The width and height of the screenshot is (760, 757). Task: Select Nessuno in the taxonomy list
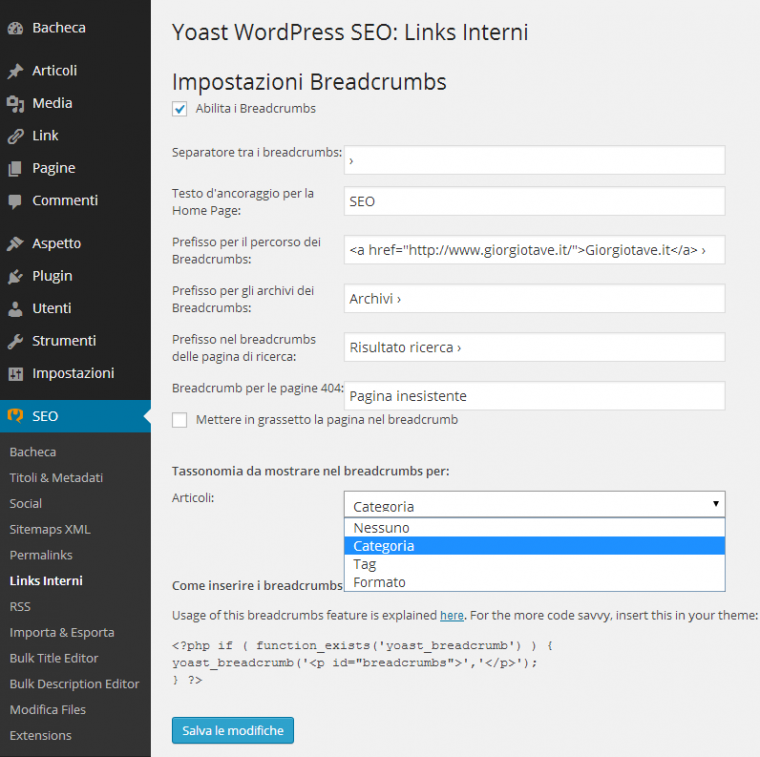pyautogui.click(x=534, y=528)
